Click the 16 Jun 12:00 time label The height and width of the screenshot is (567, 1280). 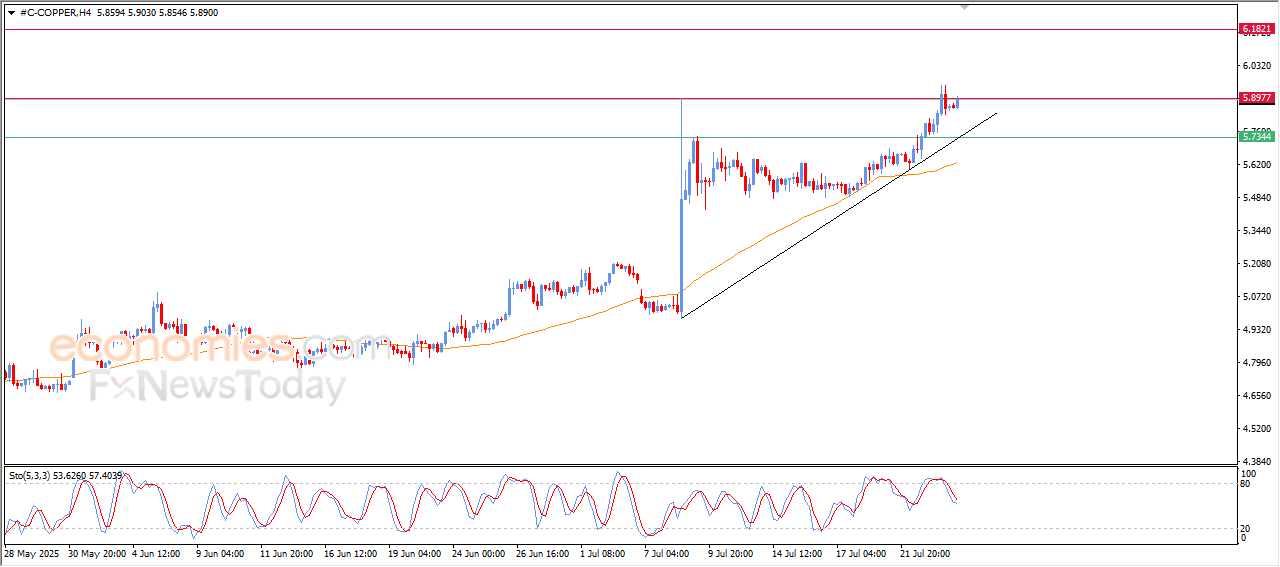pos(350,553)
